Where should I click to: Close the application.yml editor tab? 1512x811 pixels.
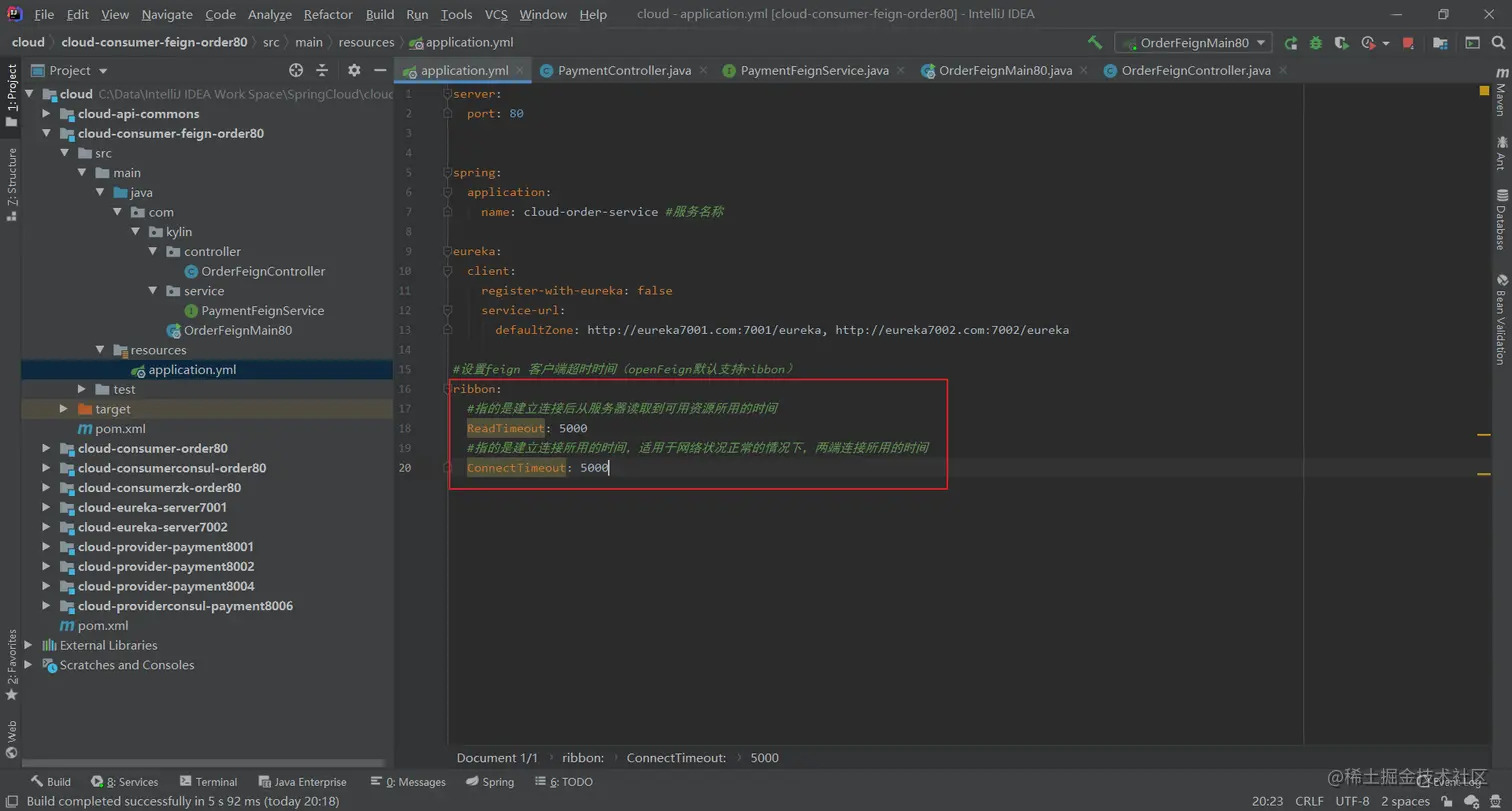[x=520, y=71]
